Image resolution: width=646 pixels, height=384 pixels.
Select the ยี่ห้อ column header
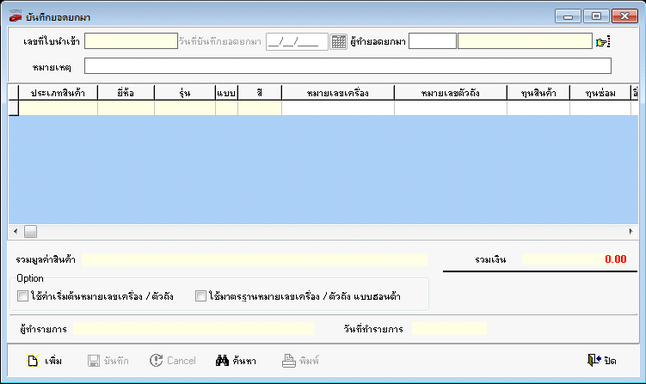coord(126,93)
